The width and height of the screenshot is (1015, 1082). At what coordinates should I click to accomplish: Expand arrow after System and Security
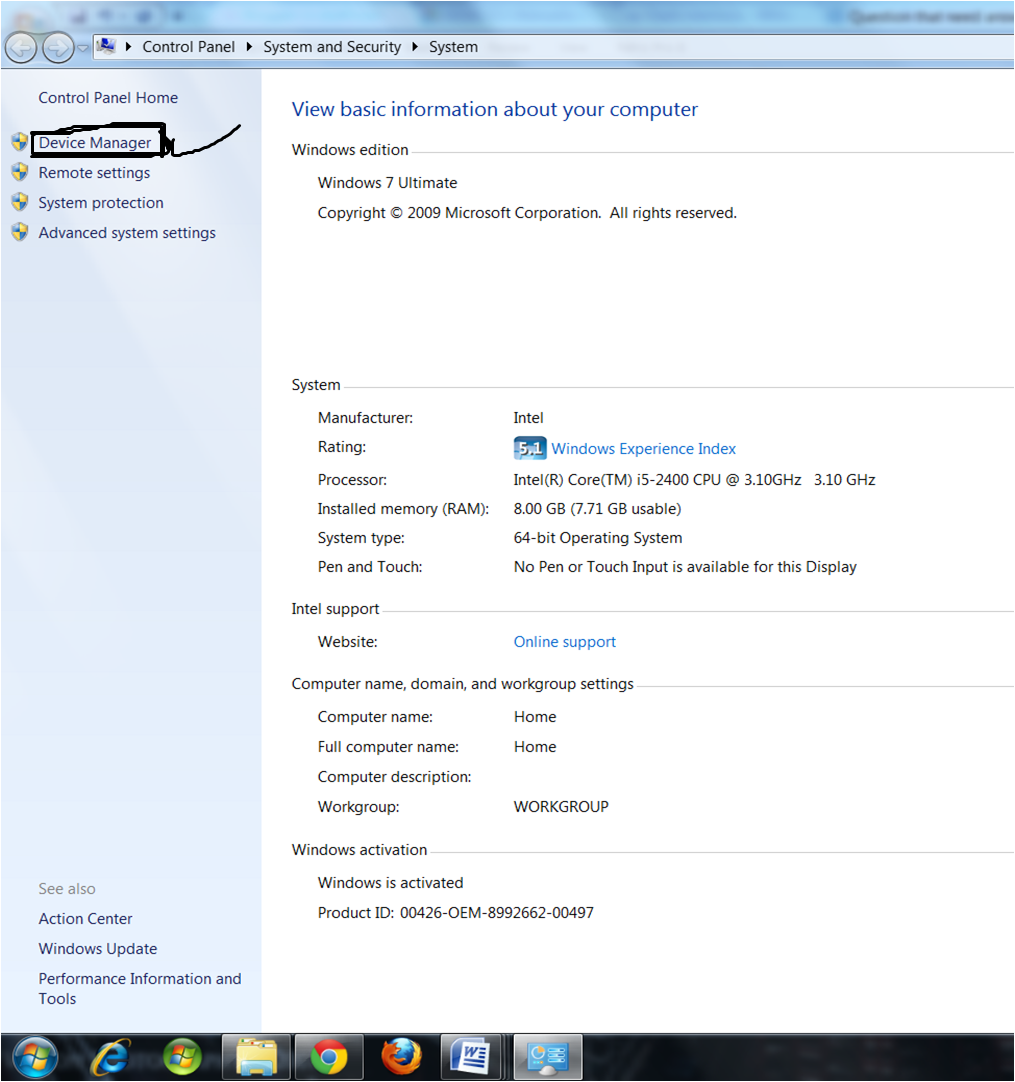(x=415, y=47)
